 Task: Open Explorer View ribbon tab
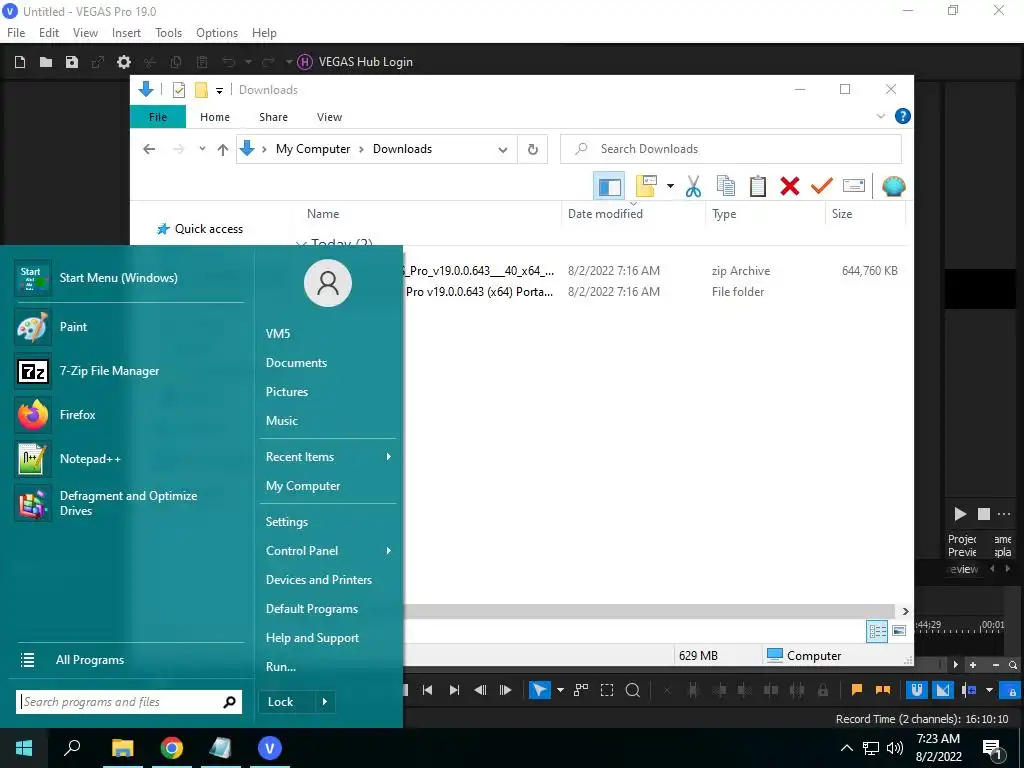tap(329, 117)
